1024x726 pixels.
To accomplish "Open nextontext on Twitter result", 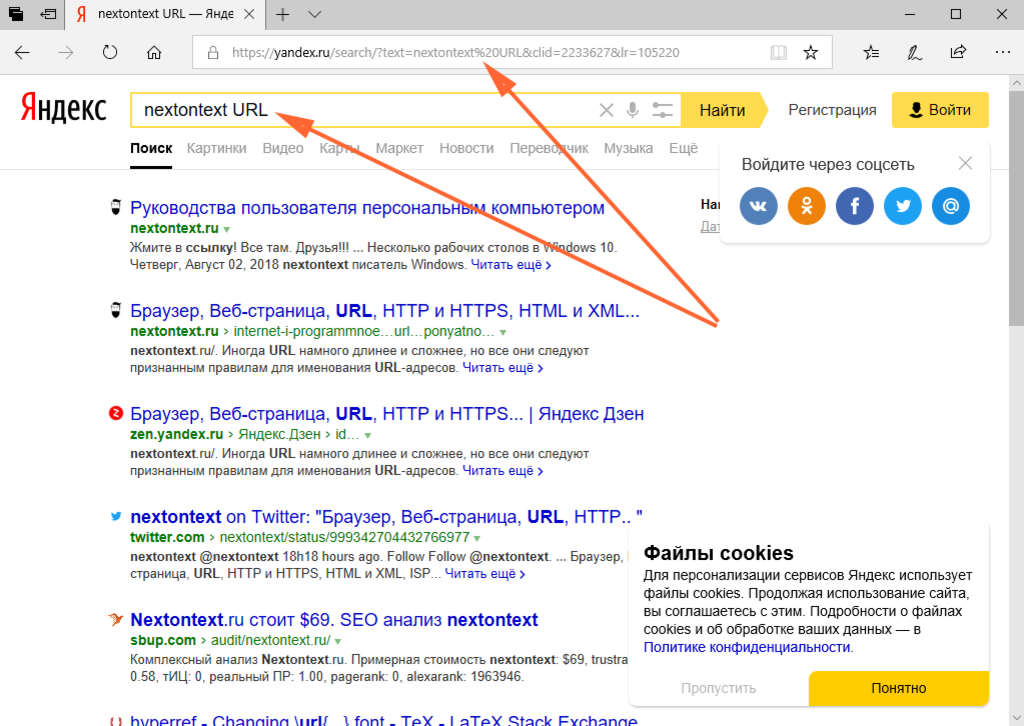I will click(386, 516).
